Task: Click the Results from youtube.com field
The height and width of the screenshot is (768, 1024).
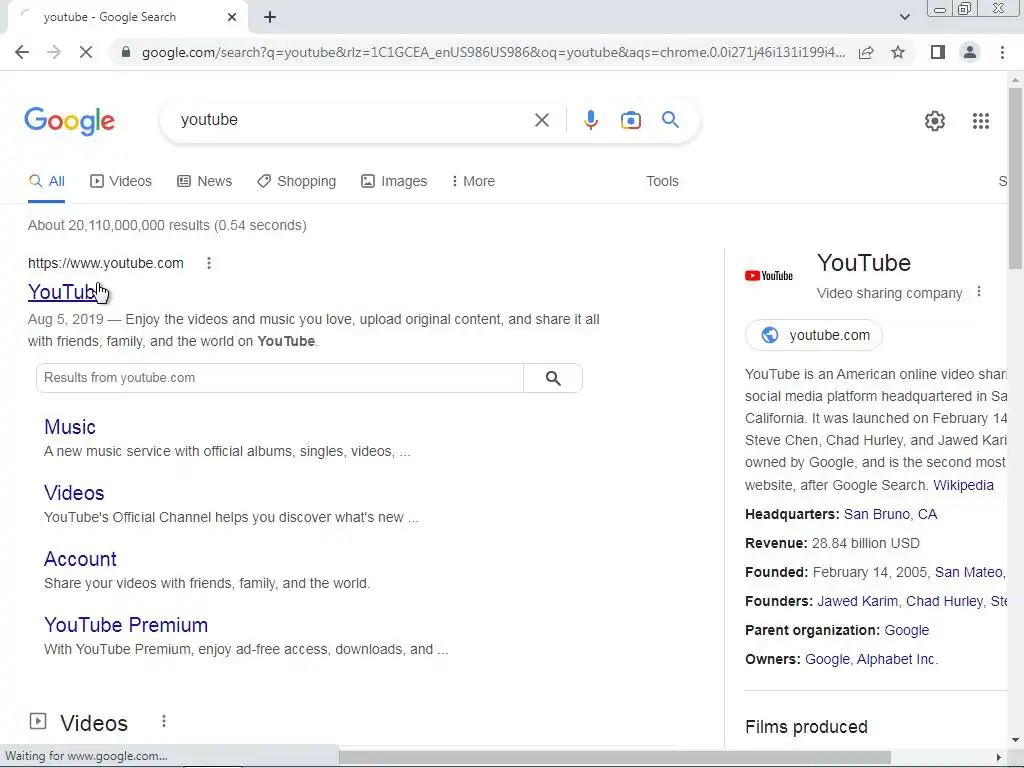Action: tap(280, 378)
